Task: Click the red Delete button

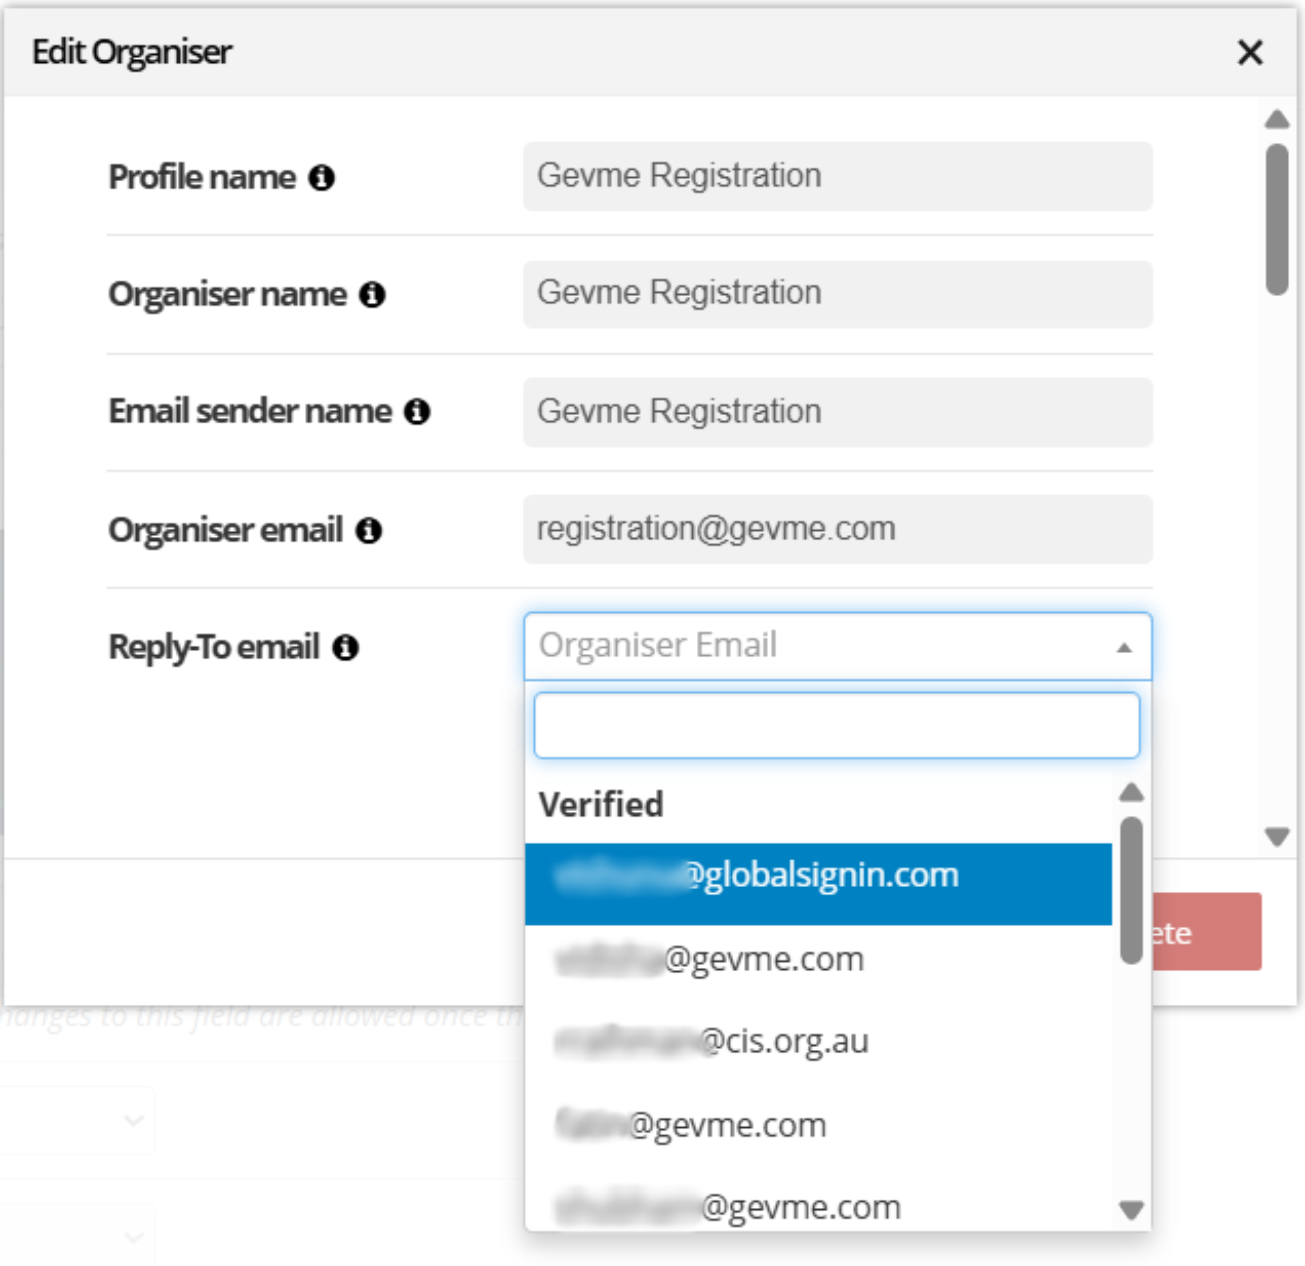Action: point(1206,932)
